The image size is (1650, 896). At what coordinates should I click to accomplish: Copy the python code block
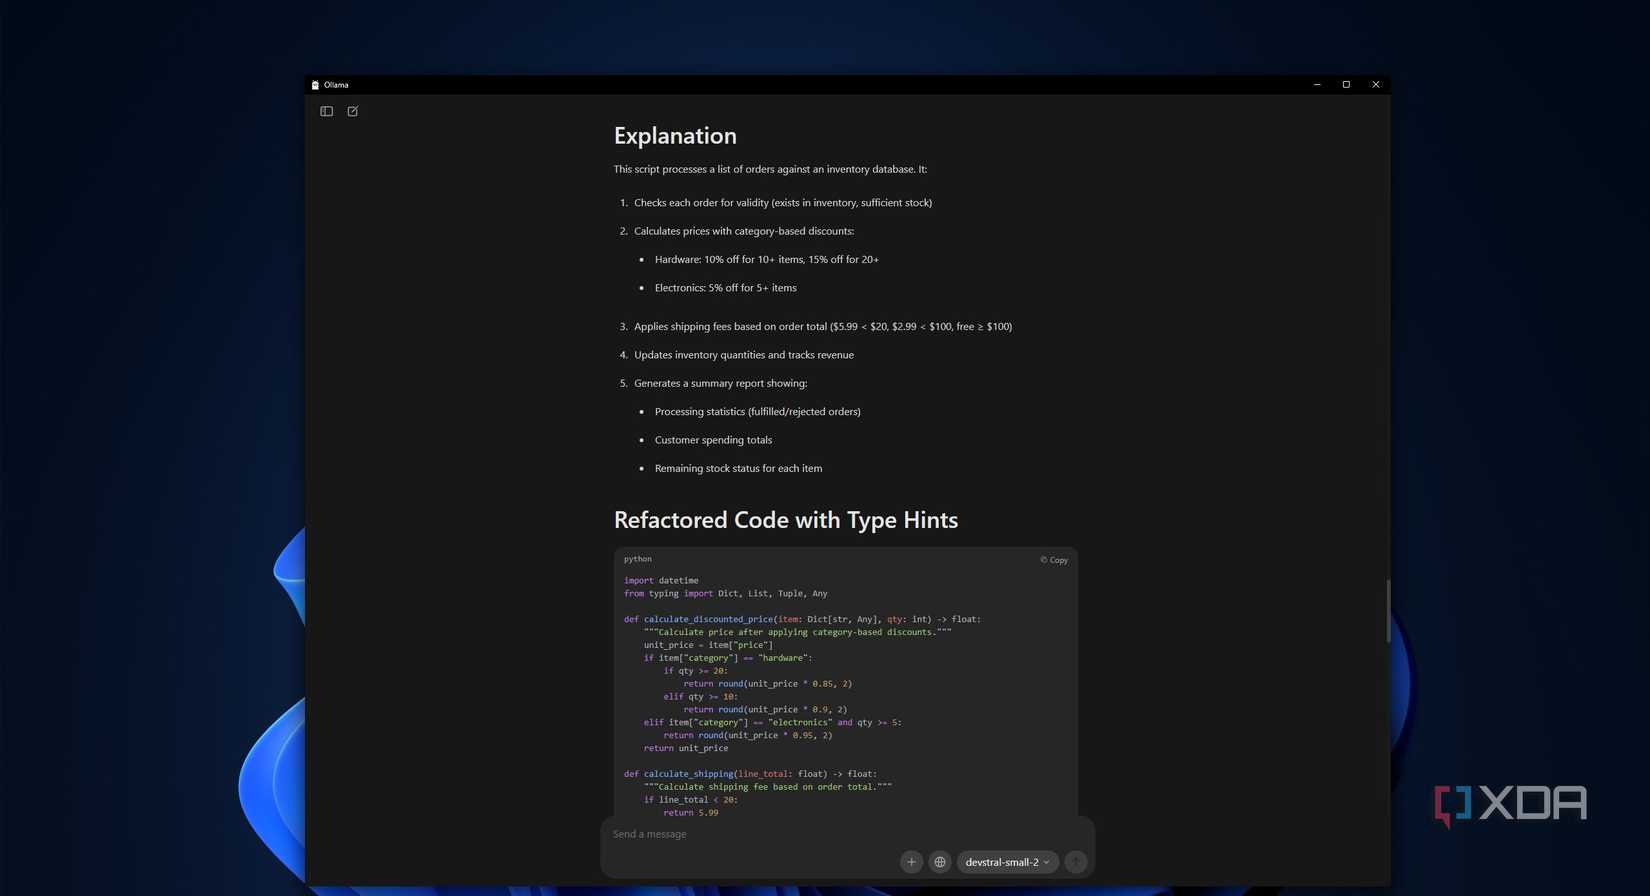pyautogui.click(x=1054, y=560)
